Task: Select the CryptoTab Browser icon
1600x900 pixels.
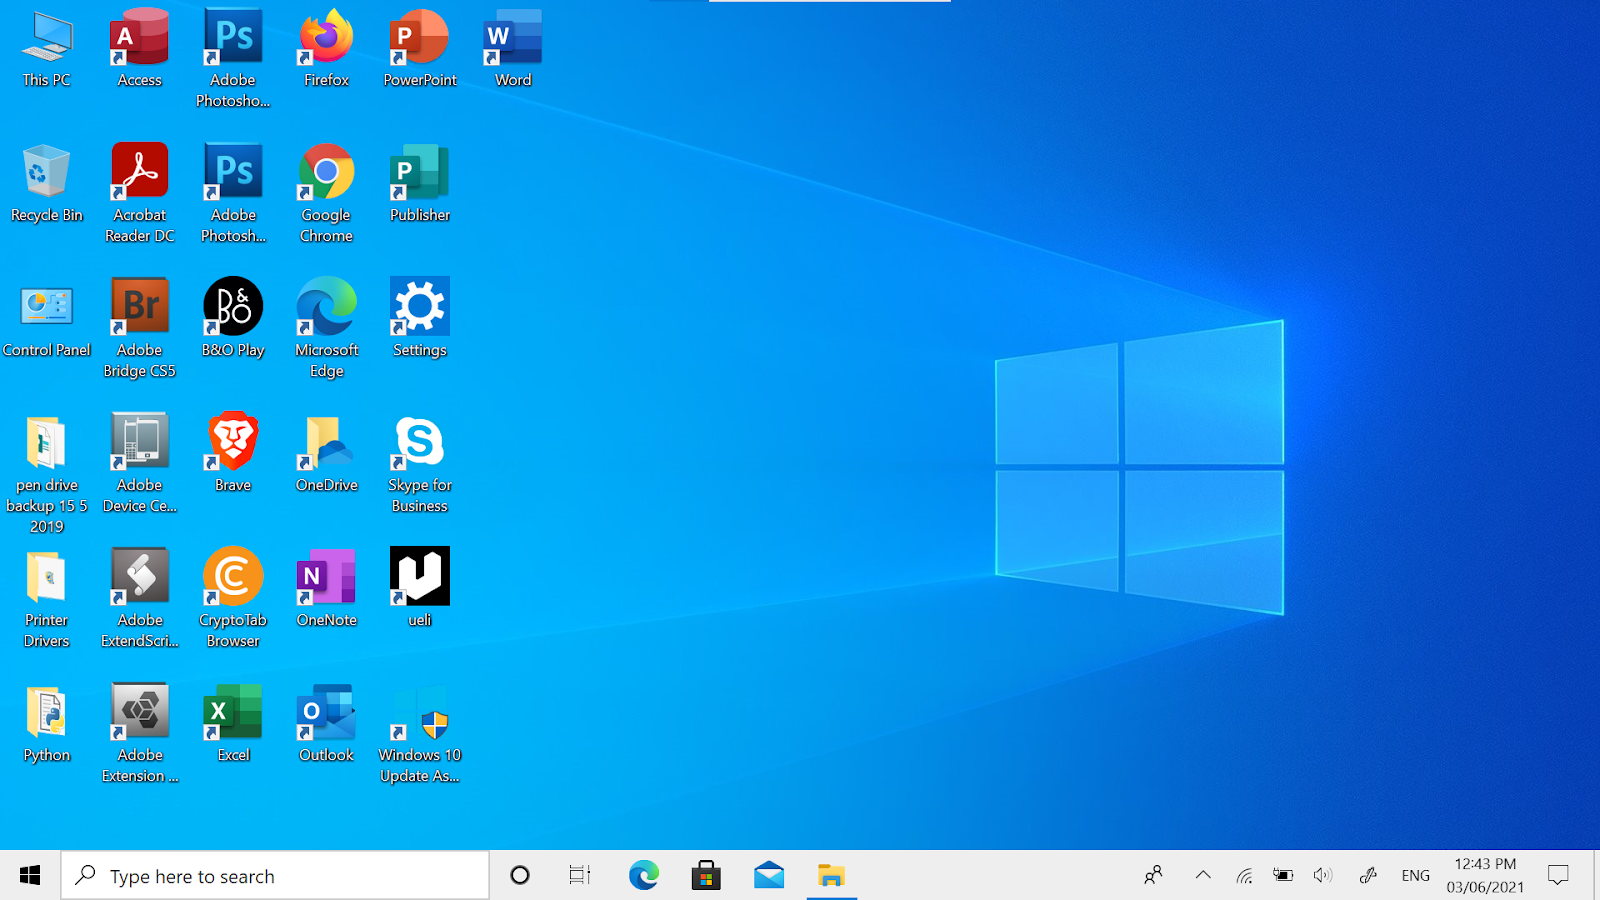Action: (x=233, y=598)
